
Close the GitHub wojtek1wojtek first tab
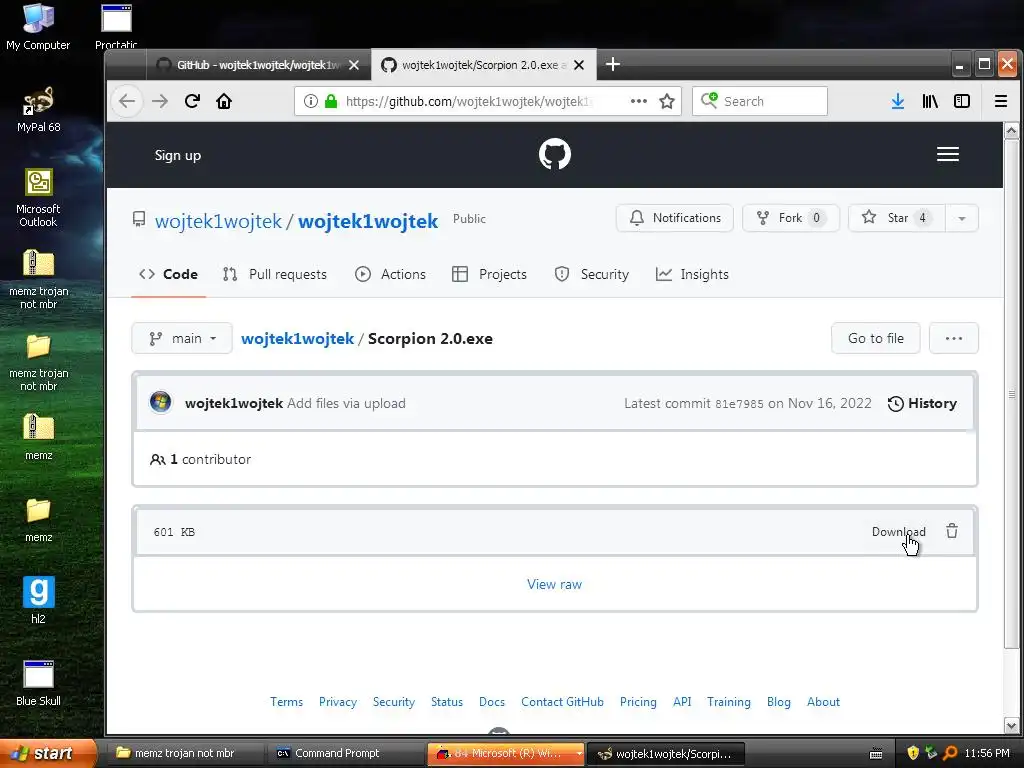point(354,65)
